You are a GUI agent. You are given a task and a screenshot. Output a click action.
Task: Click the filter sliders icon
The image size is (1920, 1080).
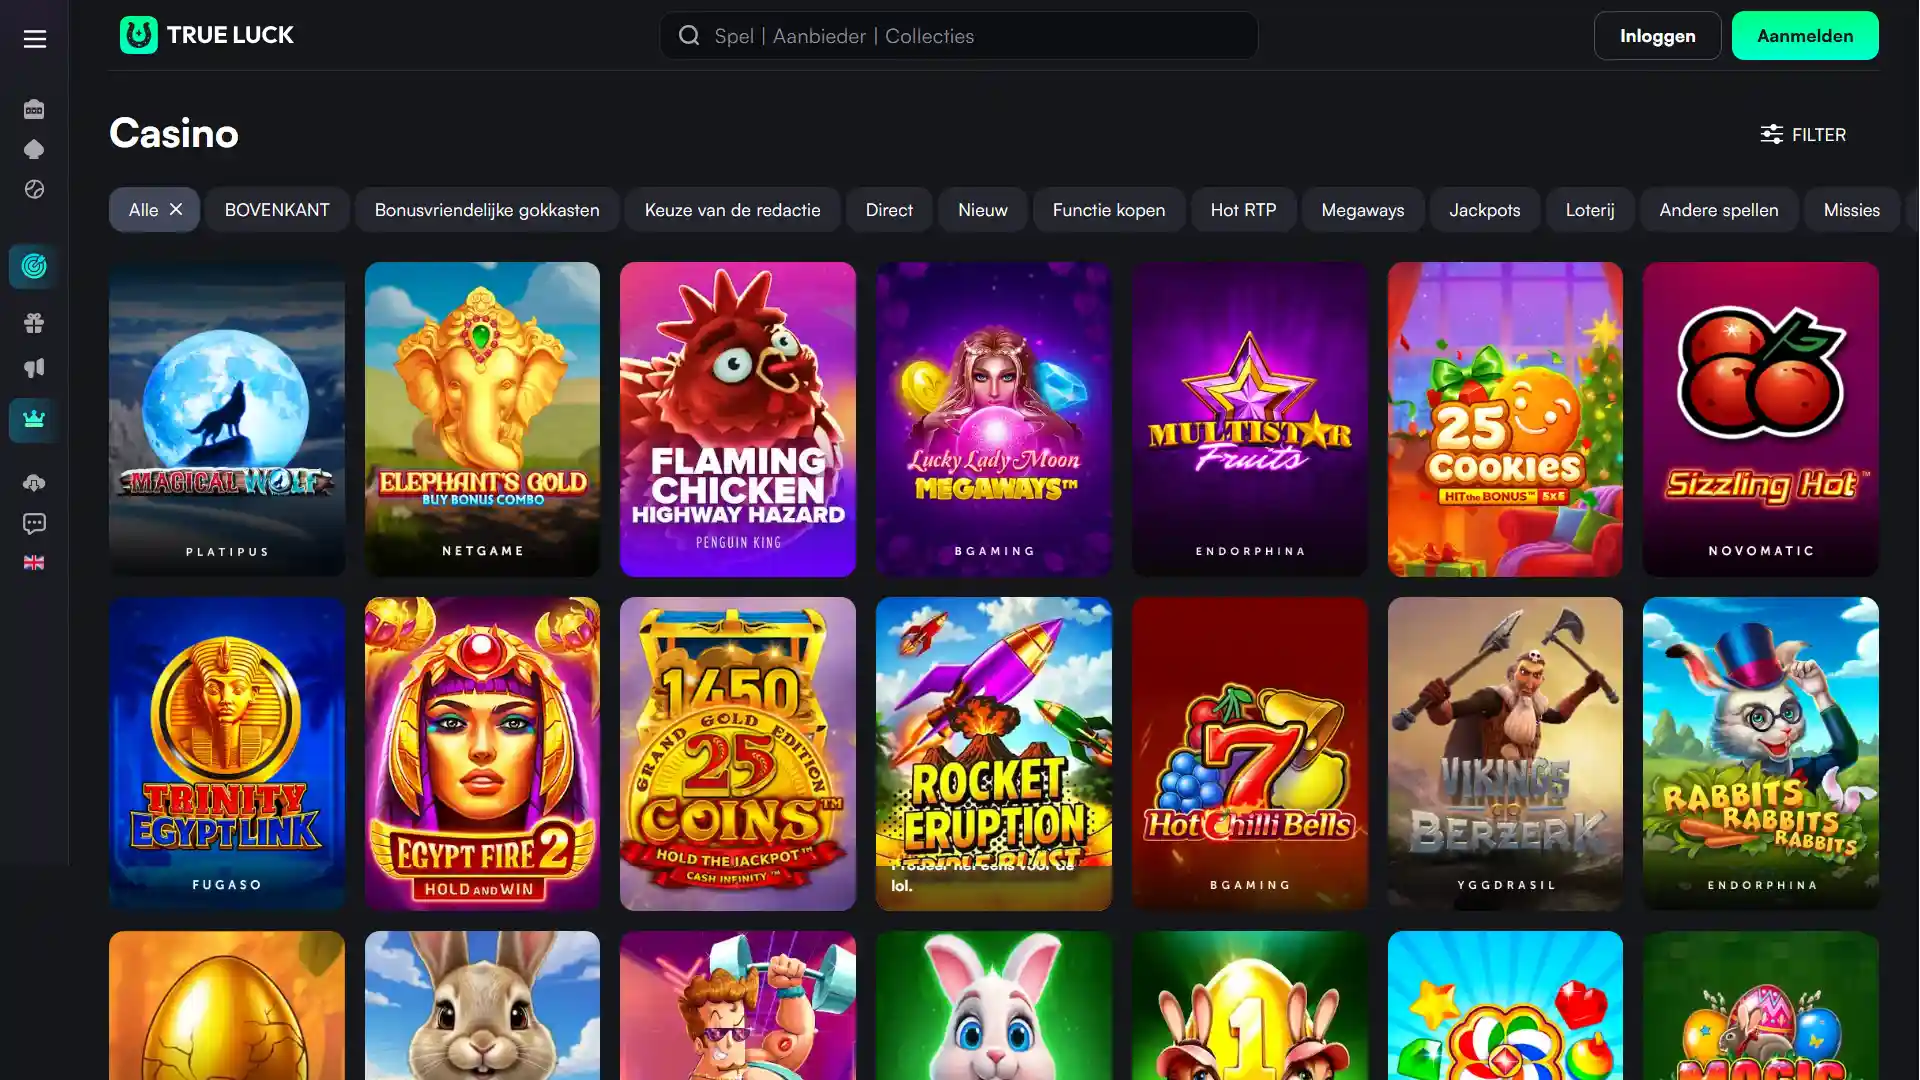tap(1771, 134)
